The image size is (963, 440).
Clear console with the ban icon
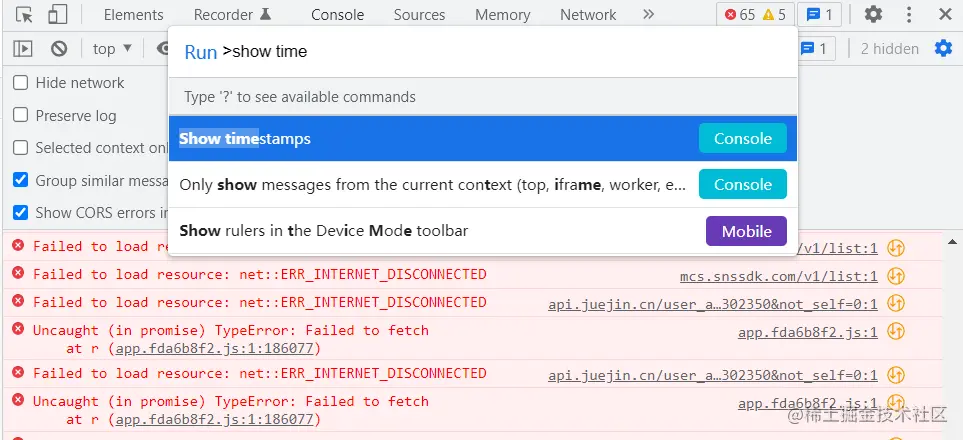(x=59, y=48)
